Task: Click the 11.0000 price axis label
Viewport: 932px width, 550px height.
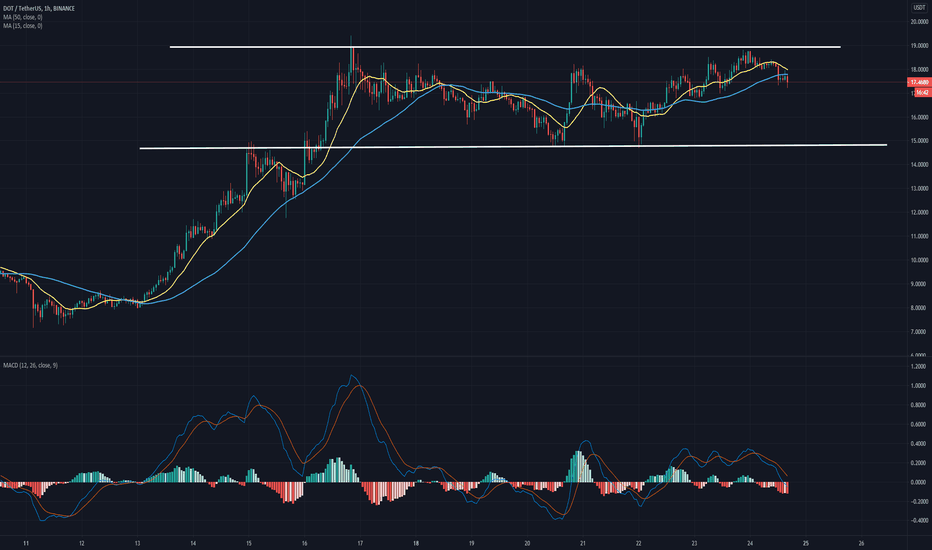Action: (x=919, y=236)
